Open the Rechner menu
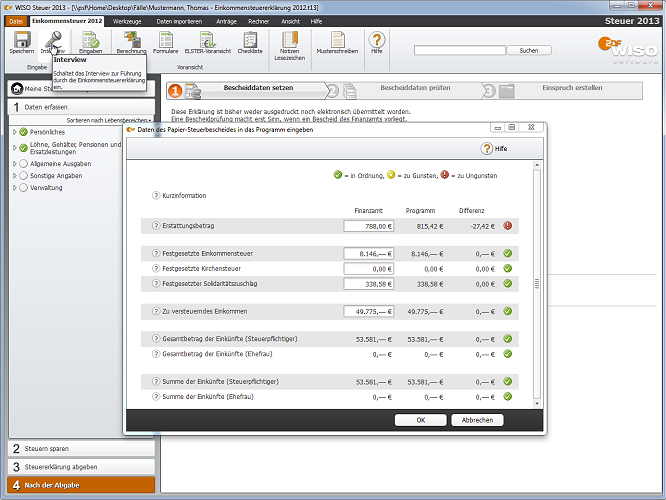This screenshot has height=500, width=666. (259, 21)
